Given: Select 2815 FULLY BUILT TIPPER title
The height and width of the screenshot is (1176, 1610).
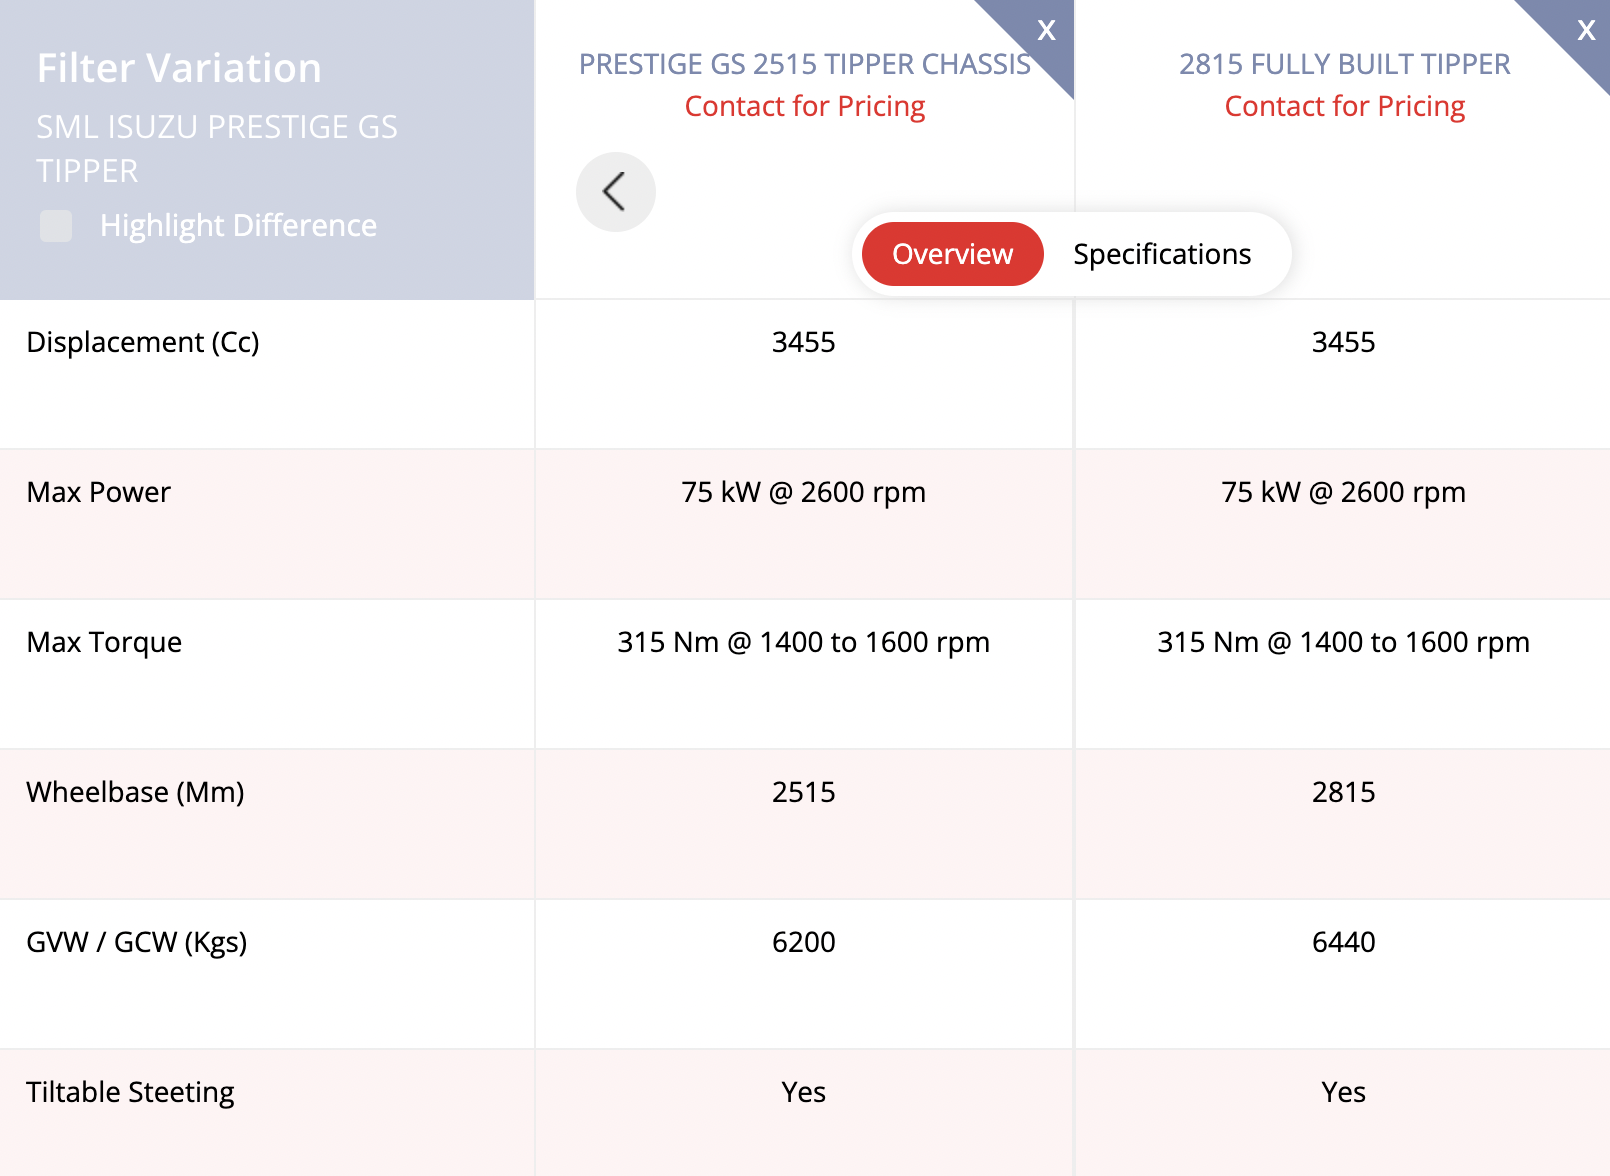Looking at the screenshot, I should pyautogui.click(x=1345, y=64).
